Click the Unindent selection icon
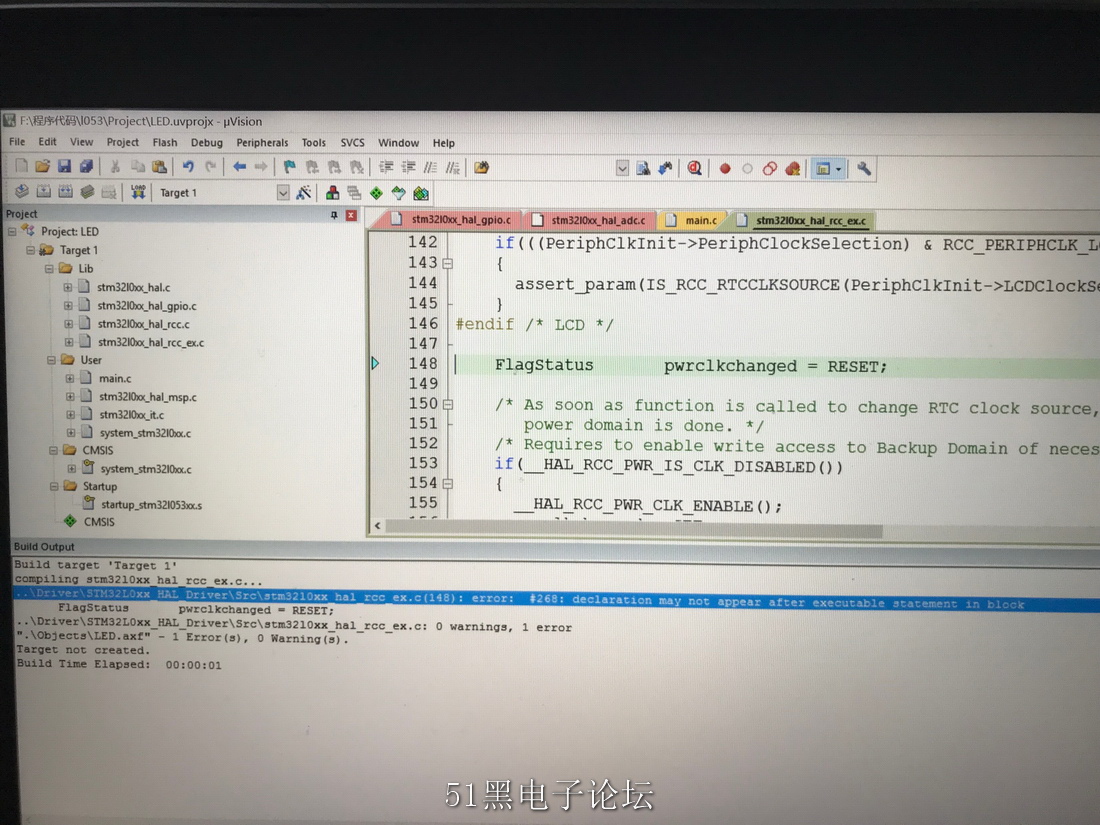The width and height of the screenshot is (1100, 825). [x=408, y=167]
